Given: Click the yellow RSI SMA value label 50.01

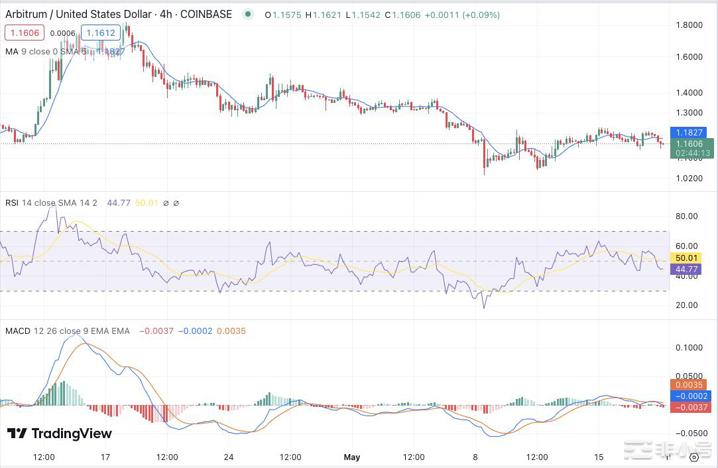Looking at the screenshot, I should pos(686,258).
